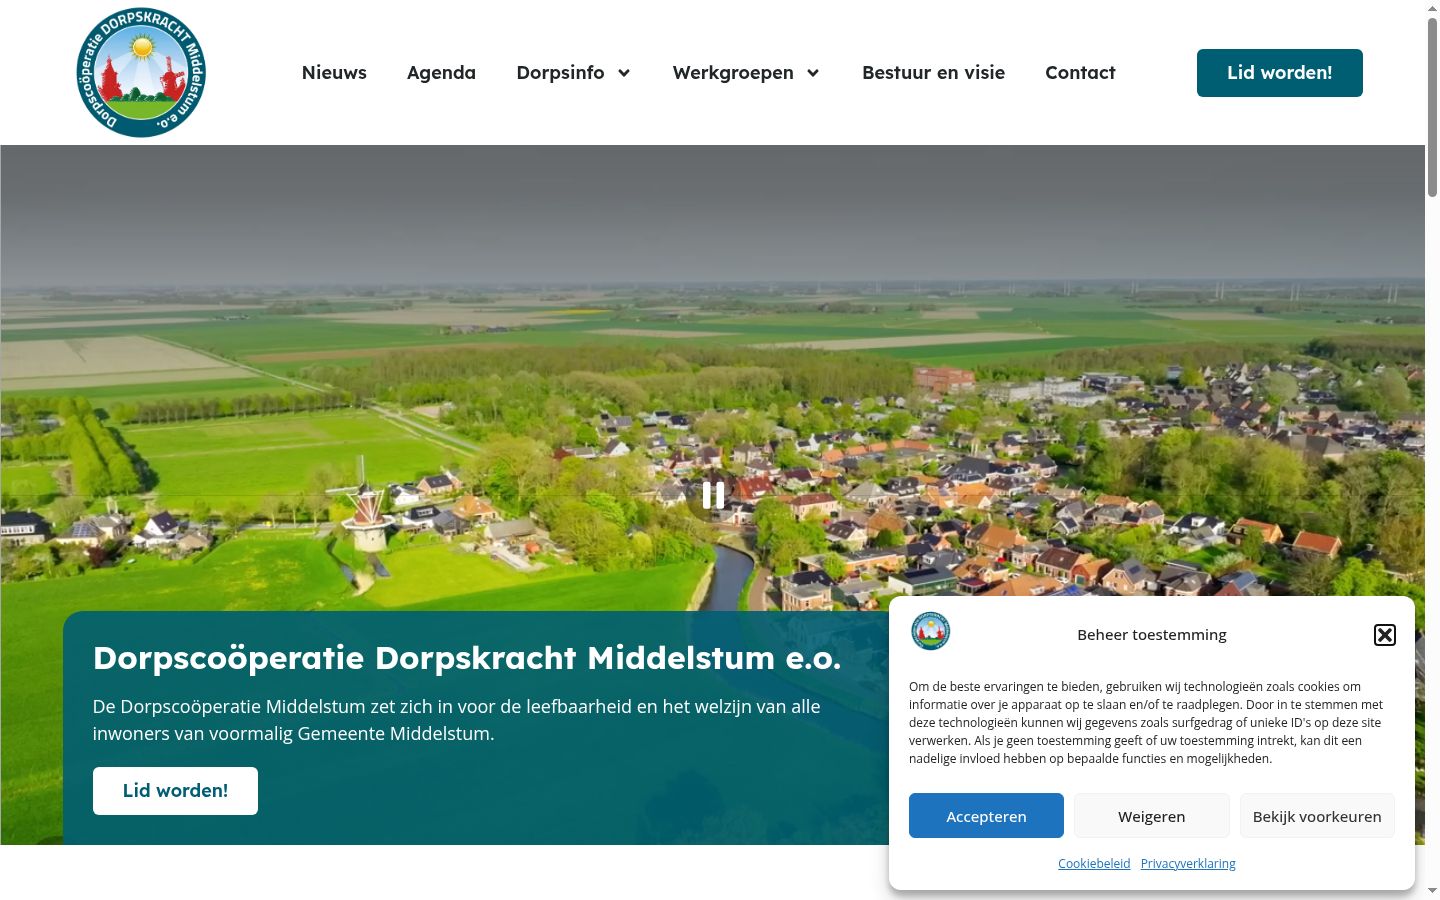Viewport: 1440px width, 900px height.
Task: Click the 'Beheer toestemming' dialog title
Action: tap(1152, 635)
